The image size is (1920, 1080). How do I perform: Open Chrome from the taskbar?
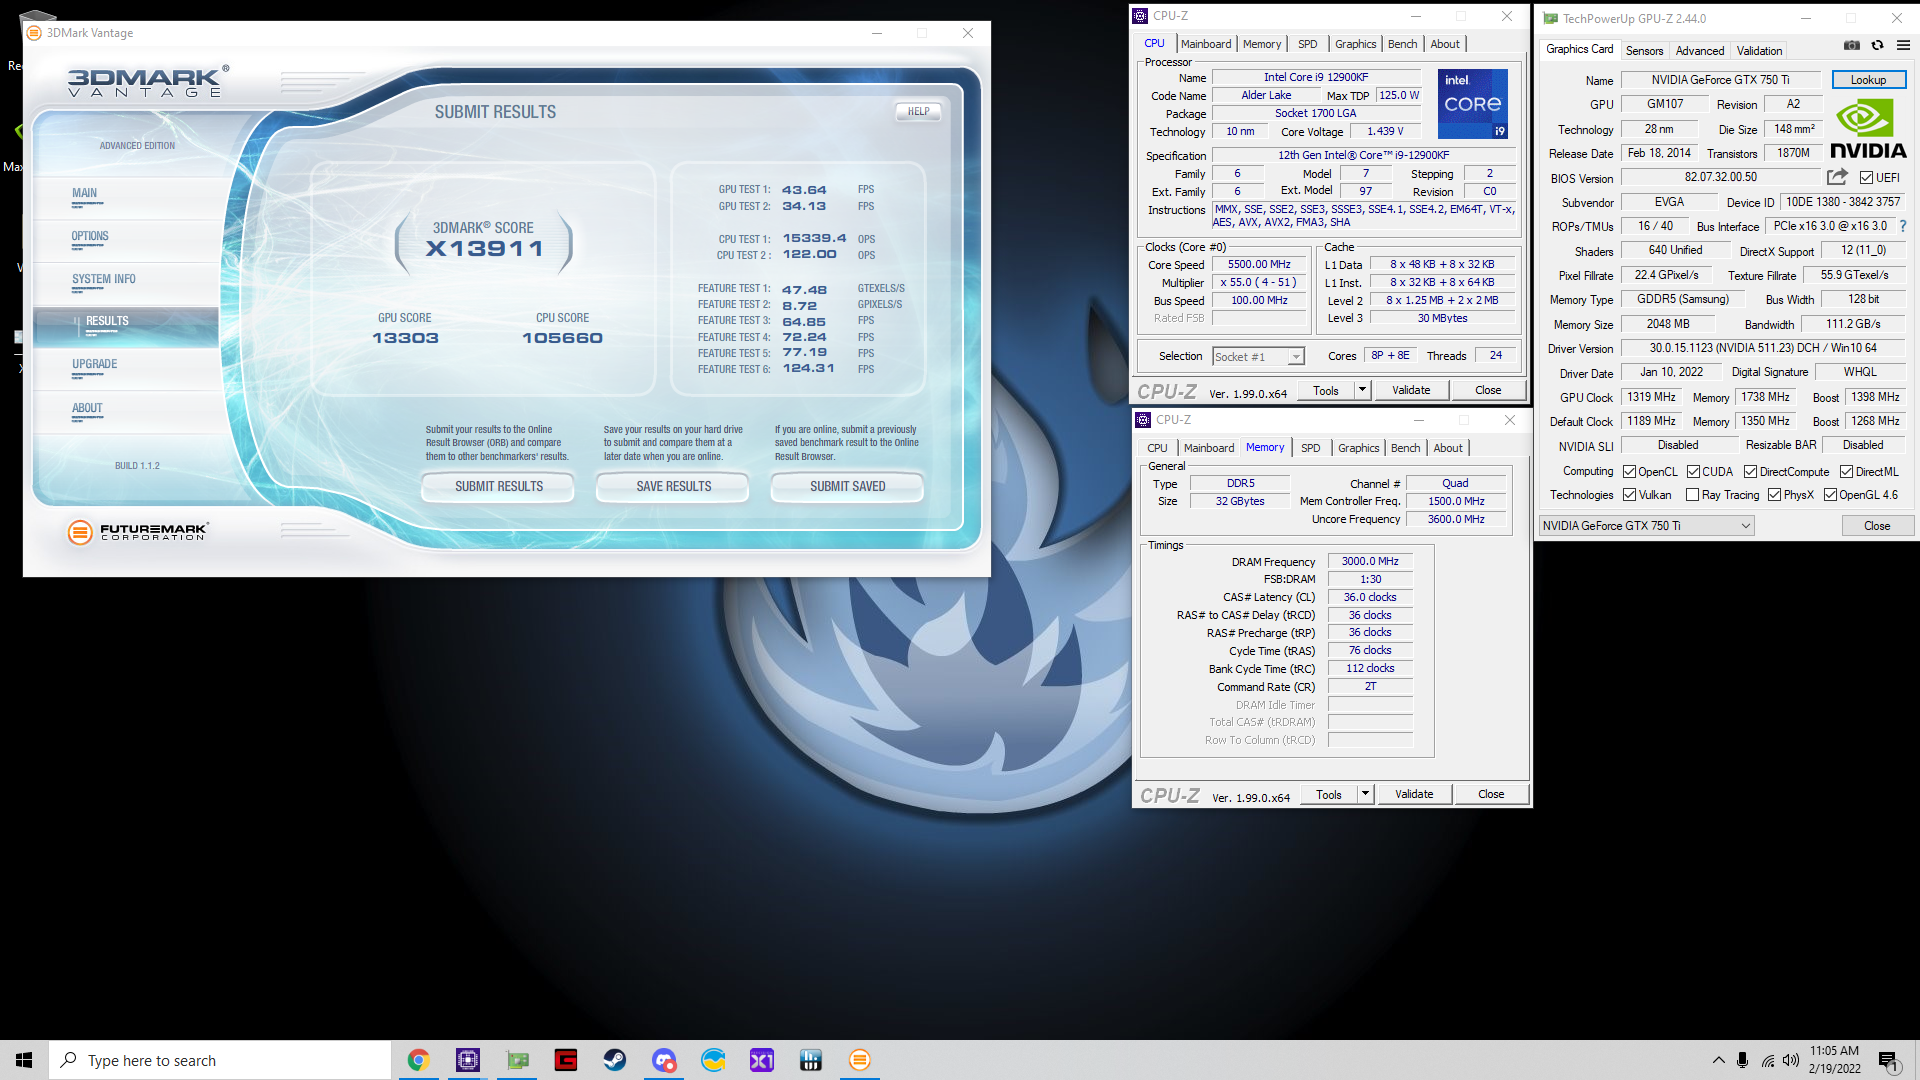pyautogui.click(x=418, y=1060)
